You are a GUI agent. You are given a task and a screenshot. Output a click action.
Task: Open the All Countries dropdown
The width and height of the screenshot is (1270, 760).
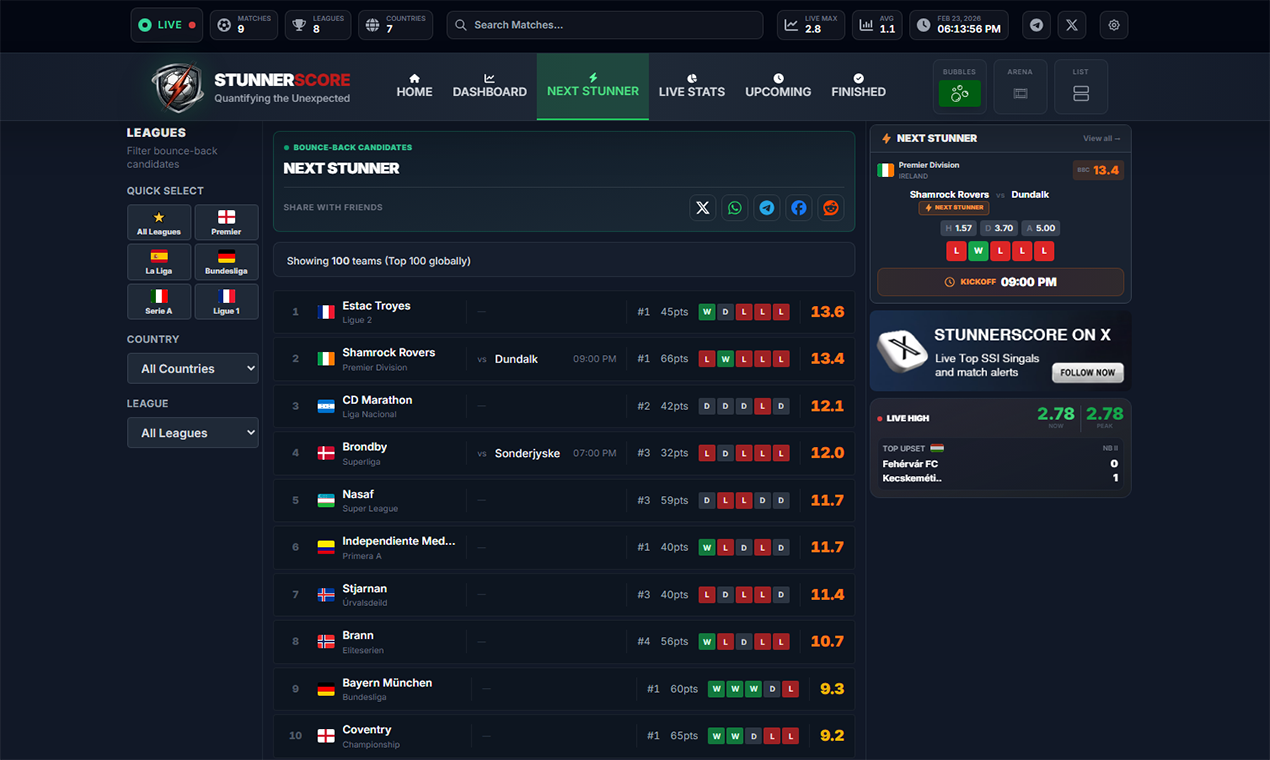(x=192, y=368)
